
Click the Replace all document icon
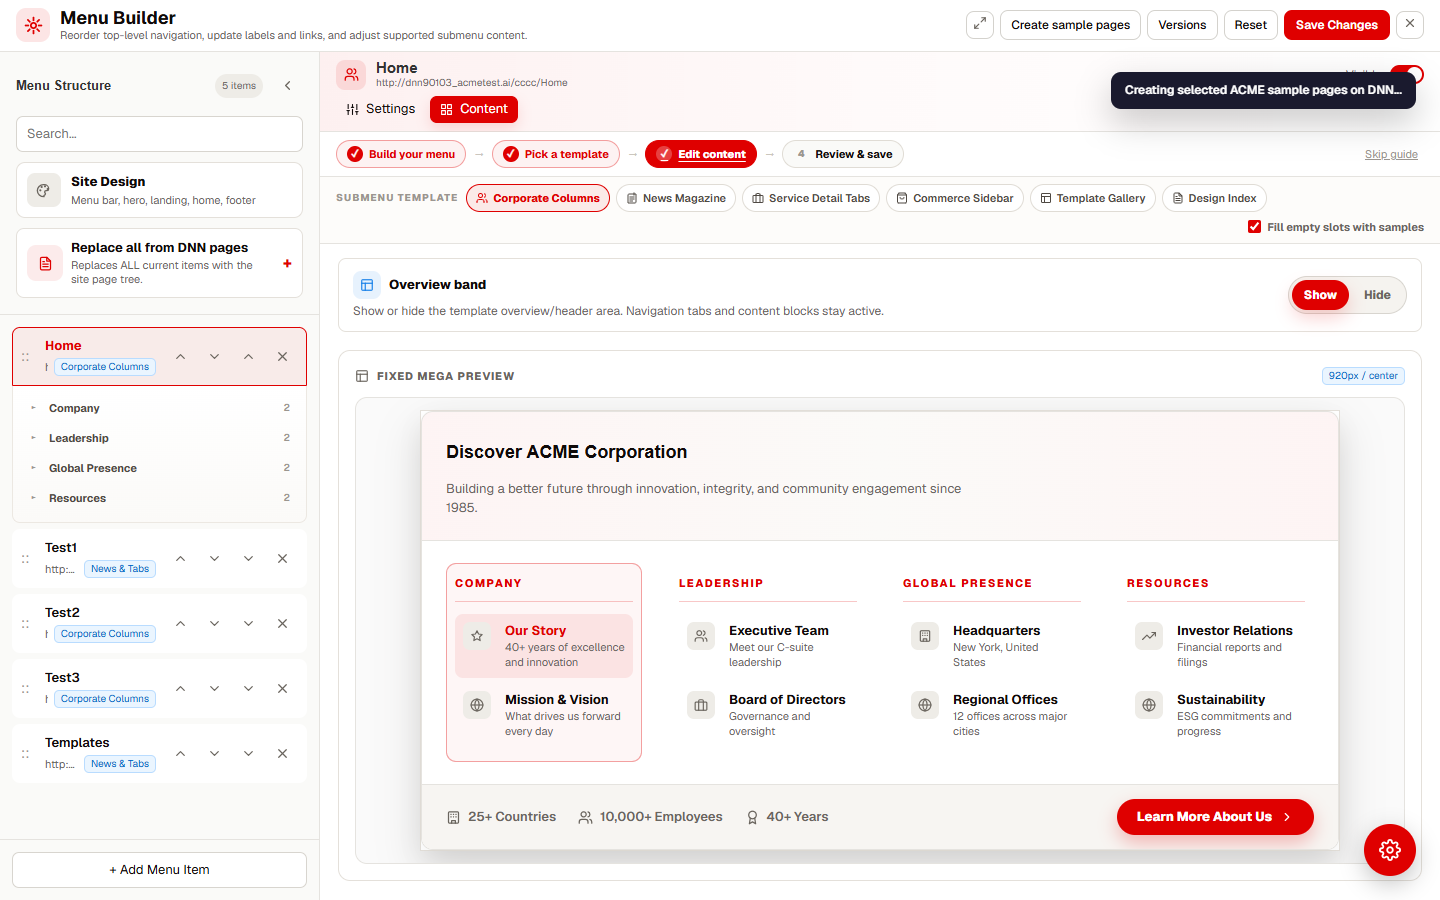(x=45, y=263)
